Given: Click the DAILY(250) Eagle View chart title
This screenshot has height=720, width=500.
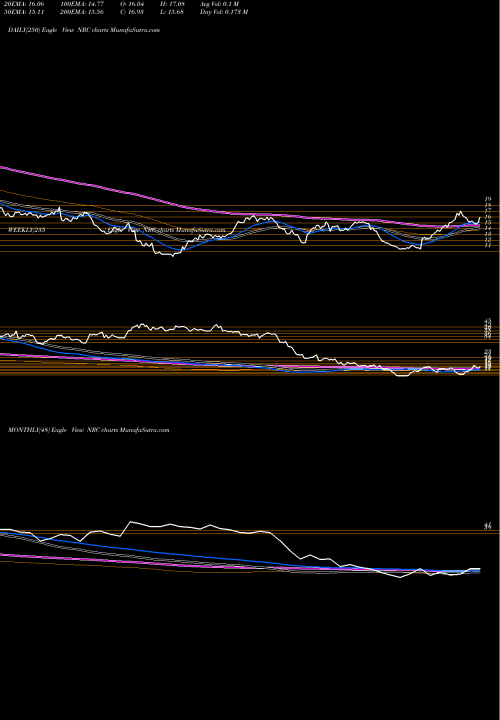Looking at the screenshot, I should click(x=84, y=30).
